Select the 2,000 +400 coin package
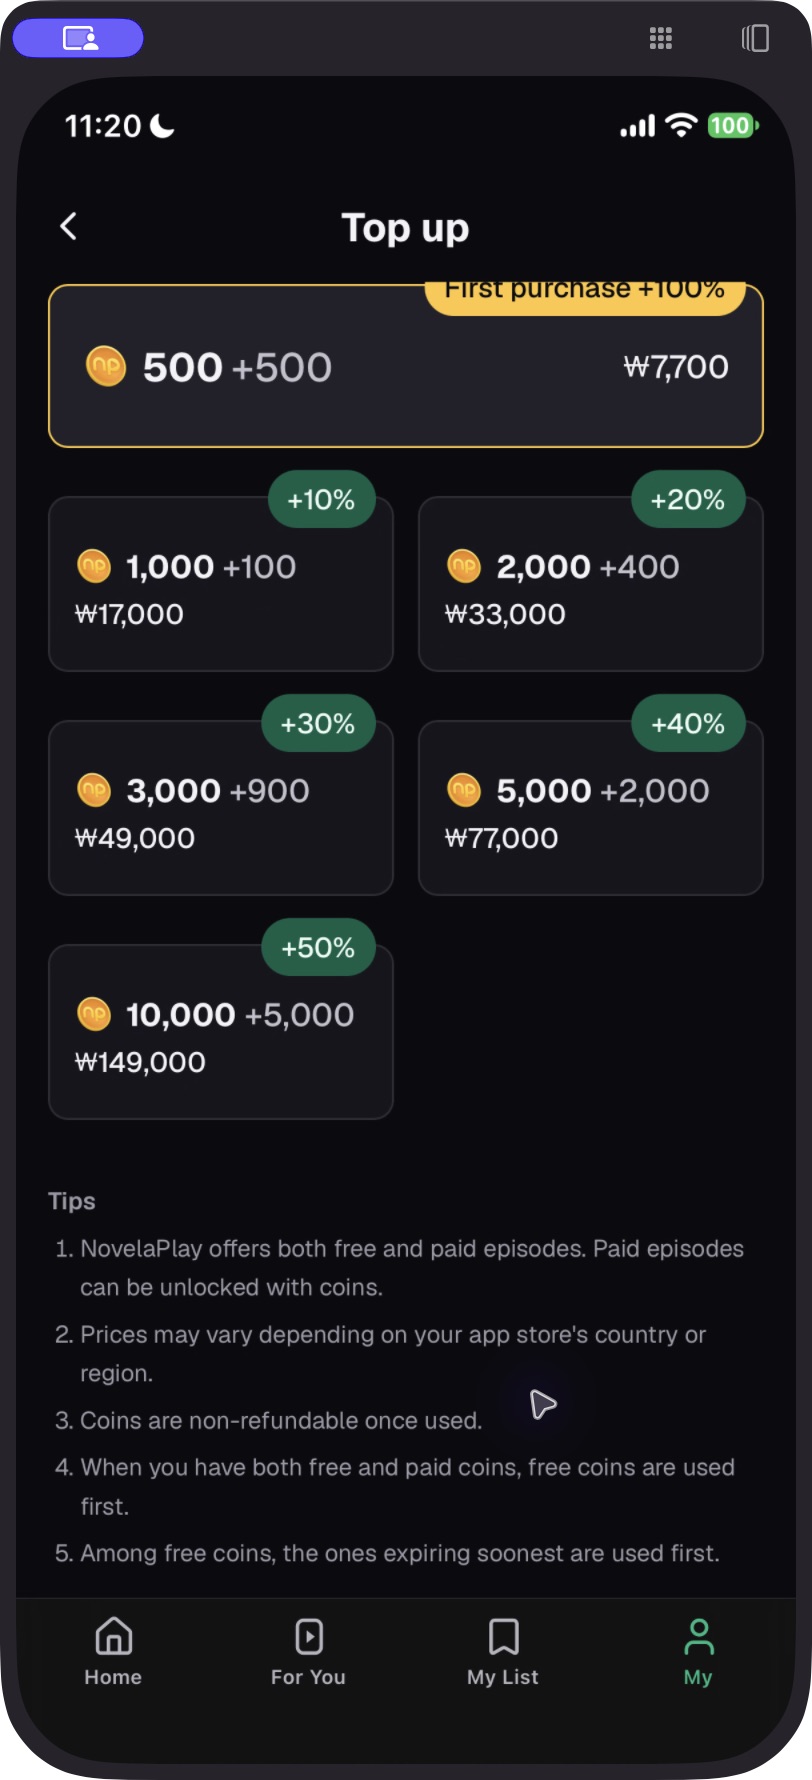The height and width of the screenshot is (1780, 812). [x=591, y=584]
